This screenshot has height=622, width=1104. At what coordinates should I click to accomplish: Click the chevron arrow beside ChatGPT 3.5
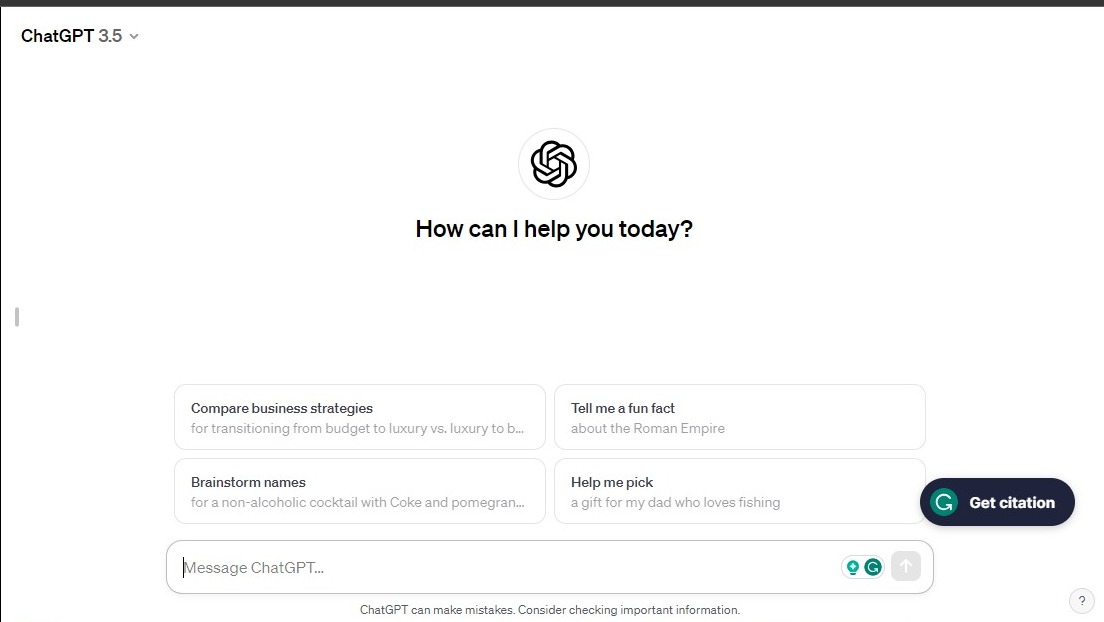point(134,37)
